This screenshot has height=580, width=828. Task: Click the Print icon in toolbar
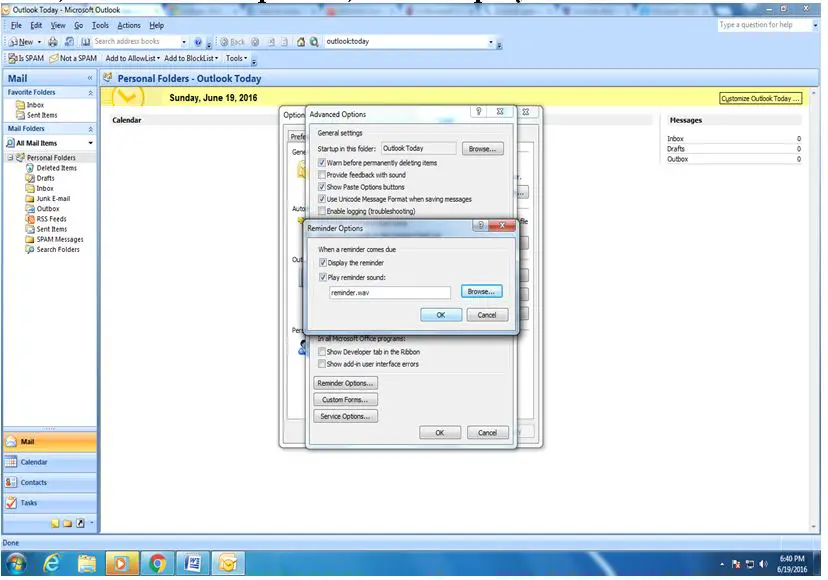(x=53, y=42)
